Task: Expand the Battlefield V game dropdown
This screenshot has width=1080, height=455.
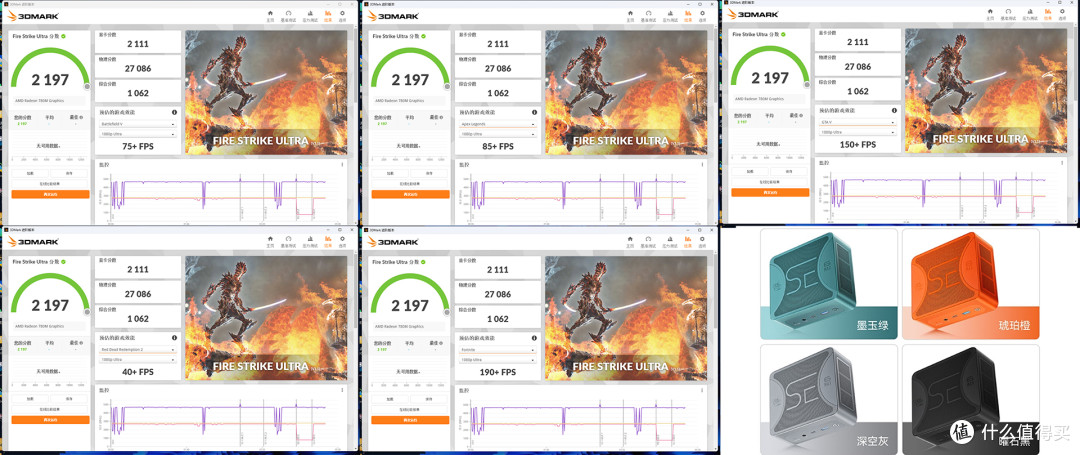Action: pos(136,124)
